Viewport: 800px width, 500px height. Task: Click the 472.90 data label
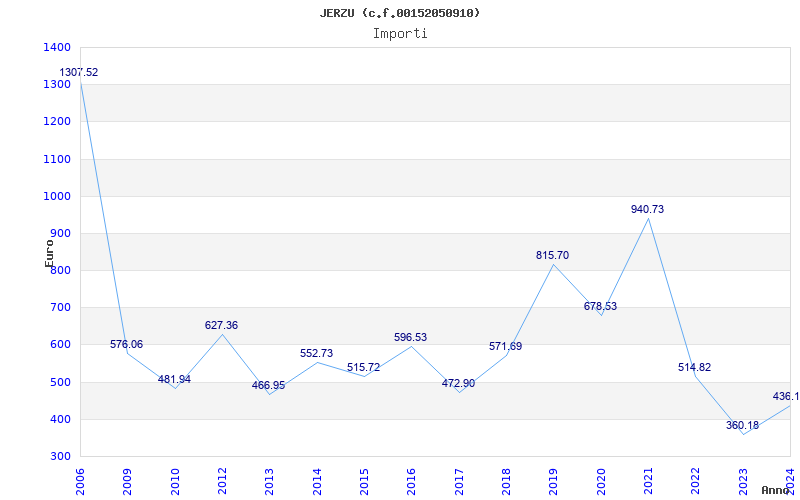click(x=458, y=383)
